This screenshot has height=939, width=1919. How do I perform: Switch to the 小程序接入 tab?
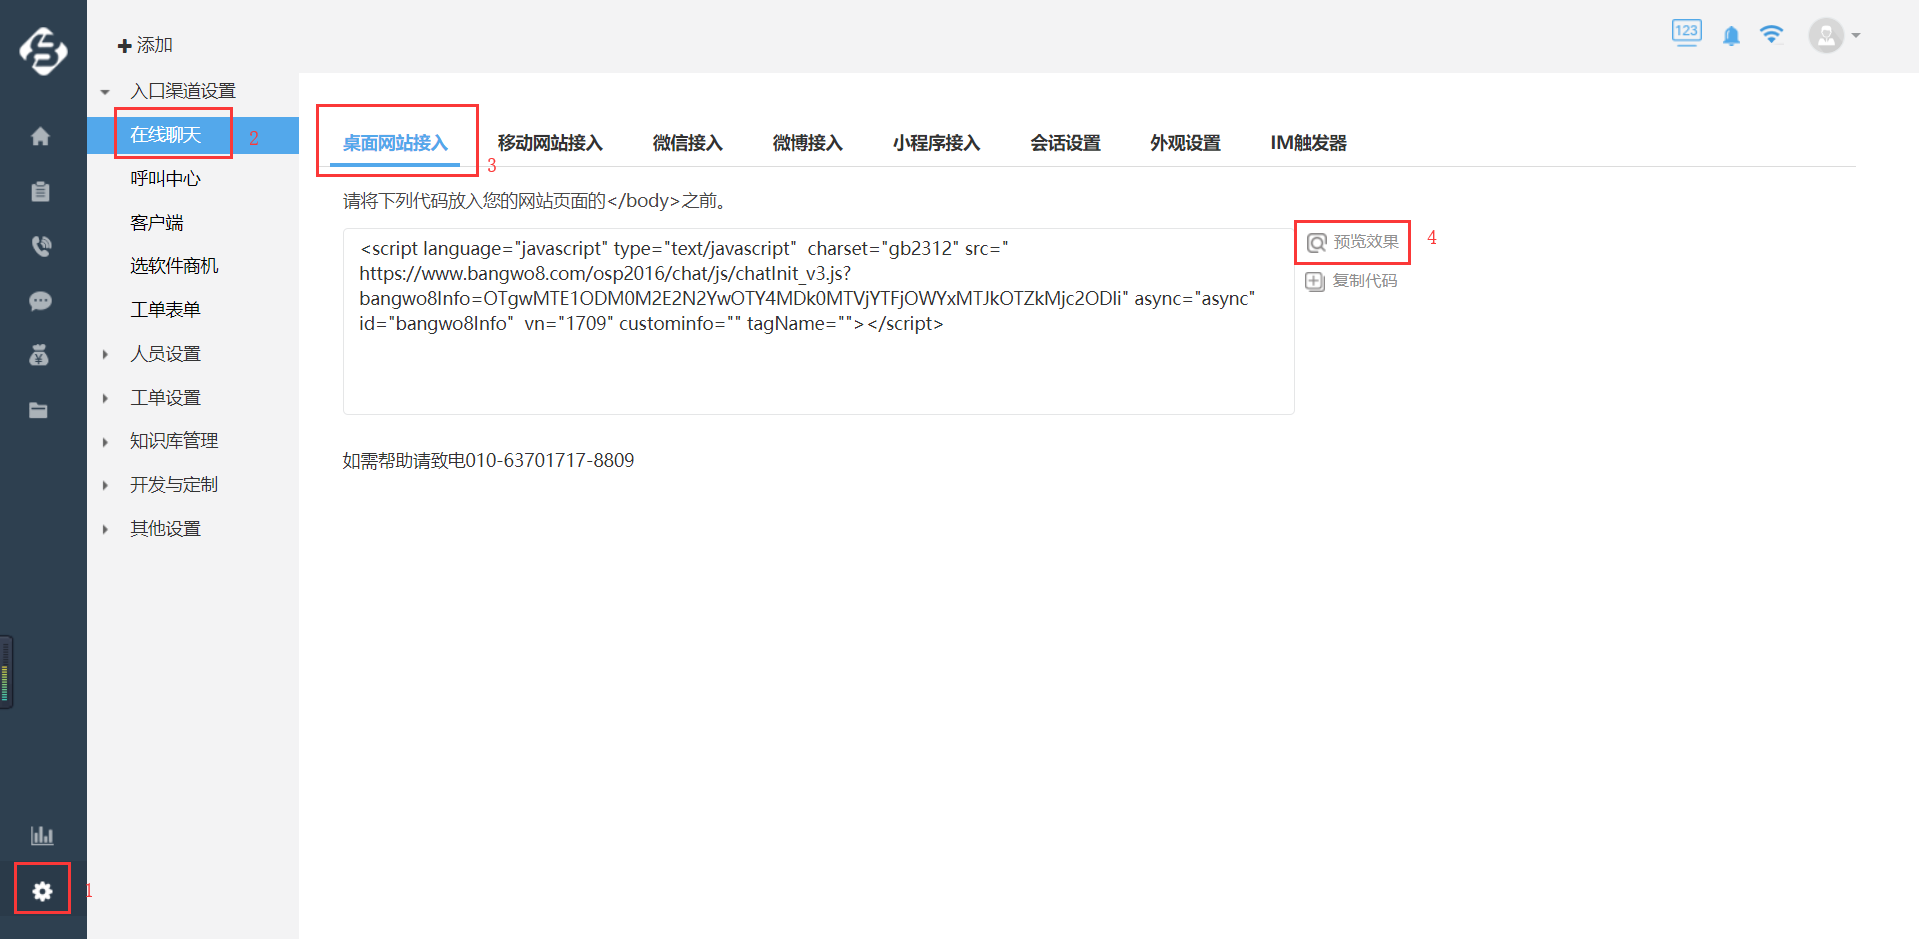pyautogui.click(x=936, y=143)
